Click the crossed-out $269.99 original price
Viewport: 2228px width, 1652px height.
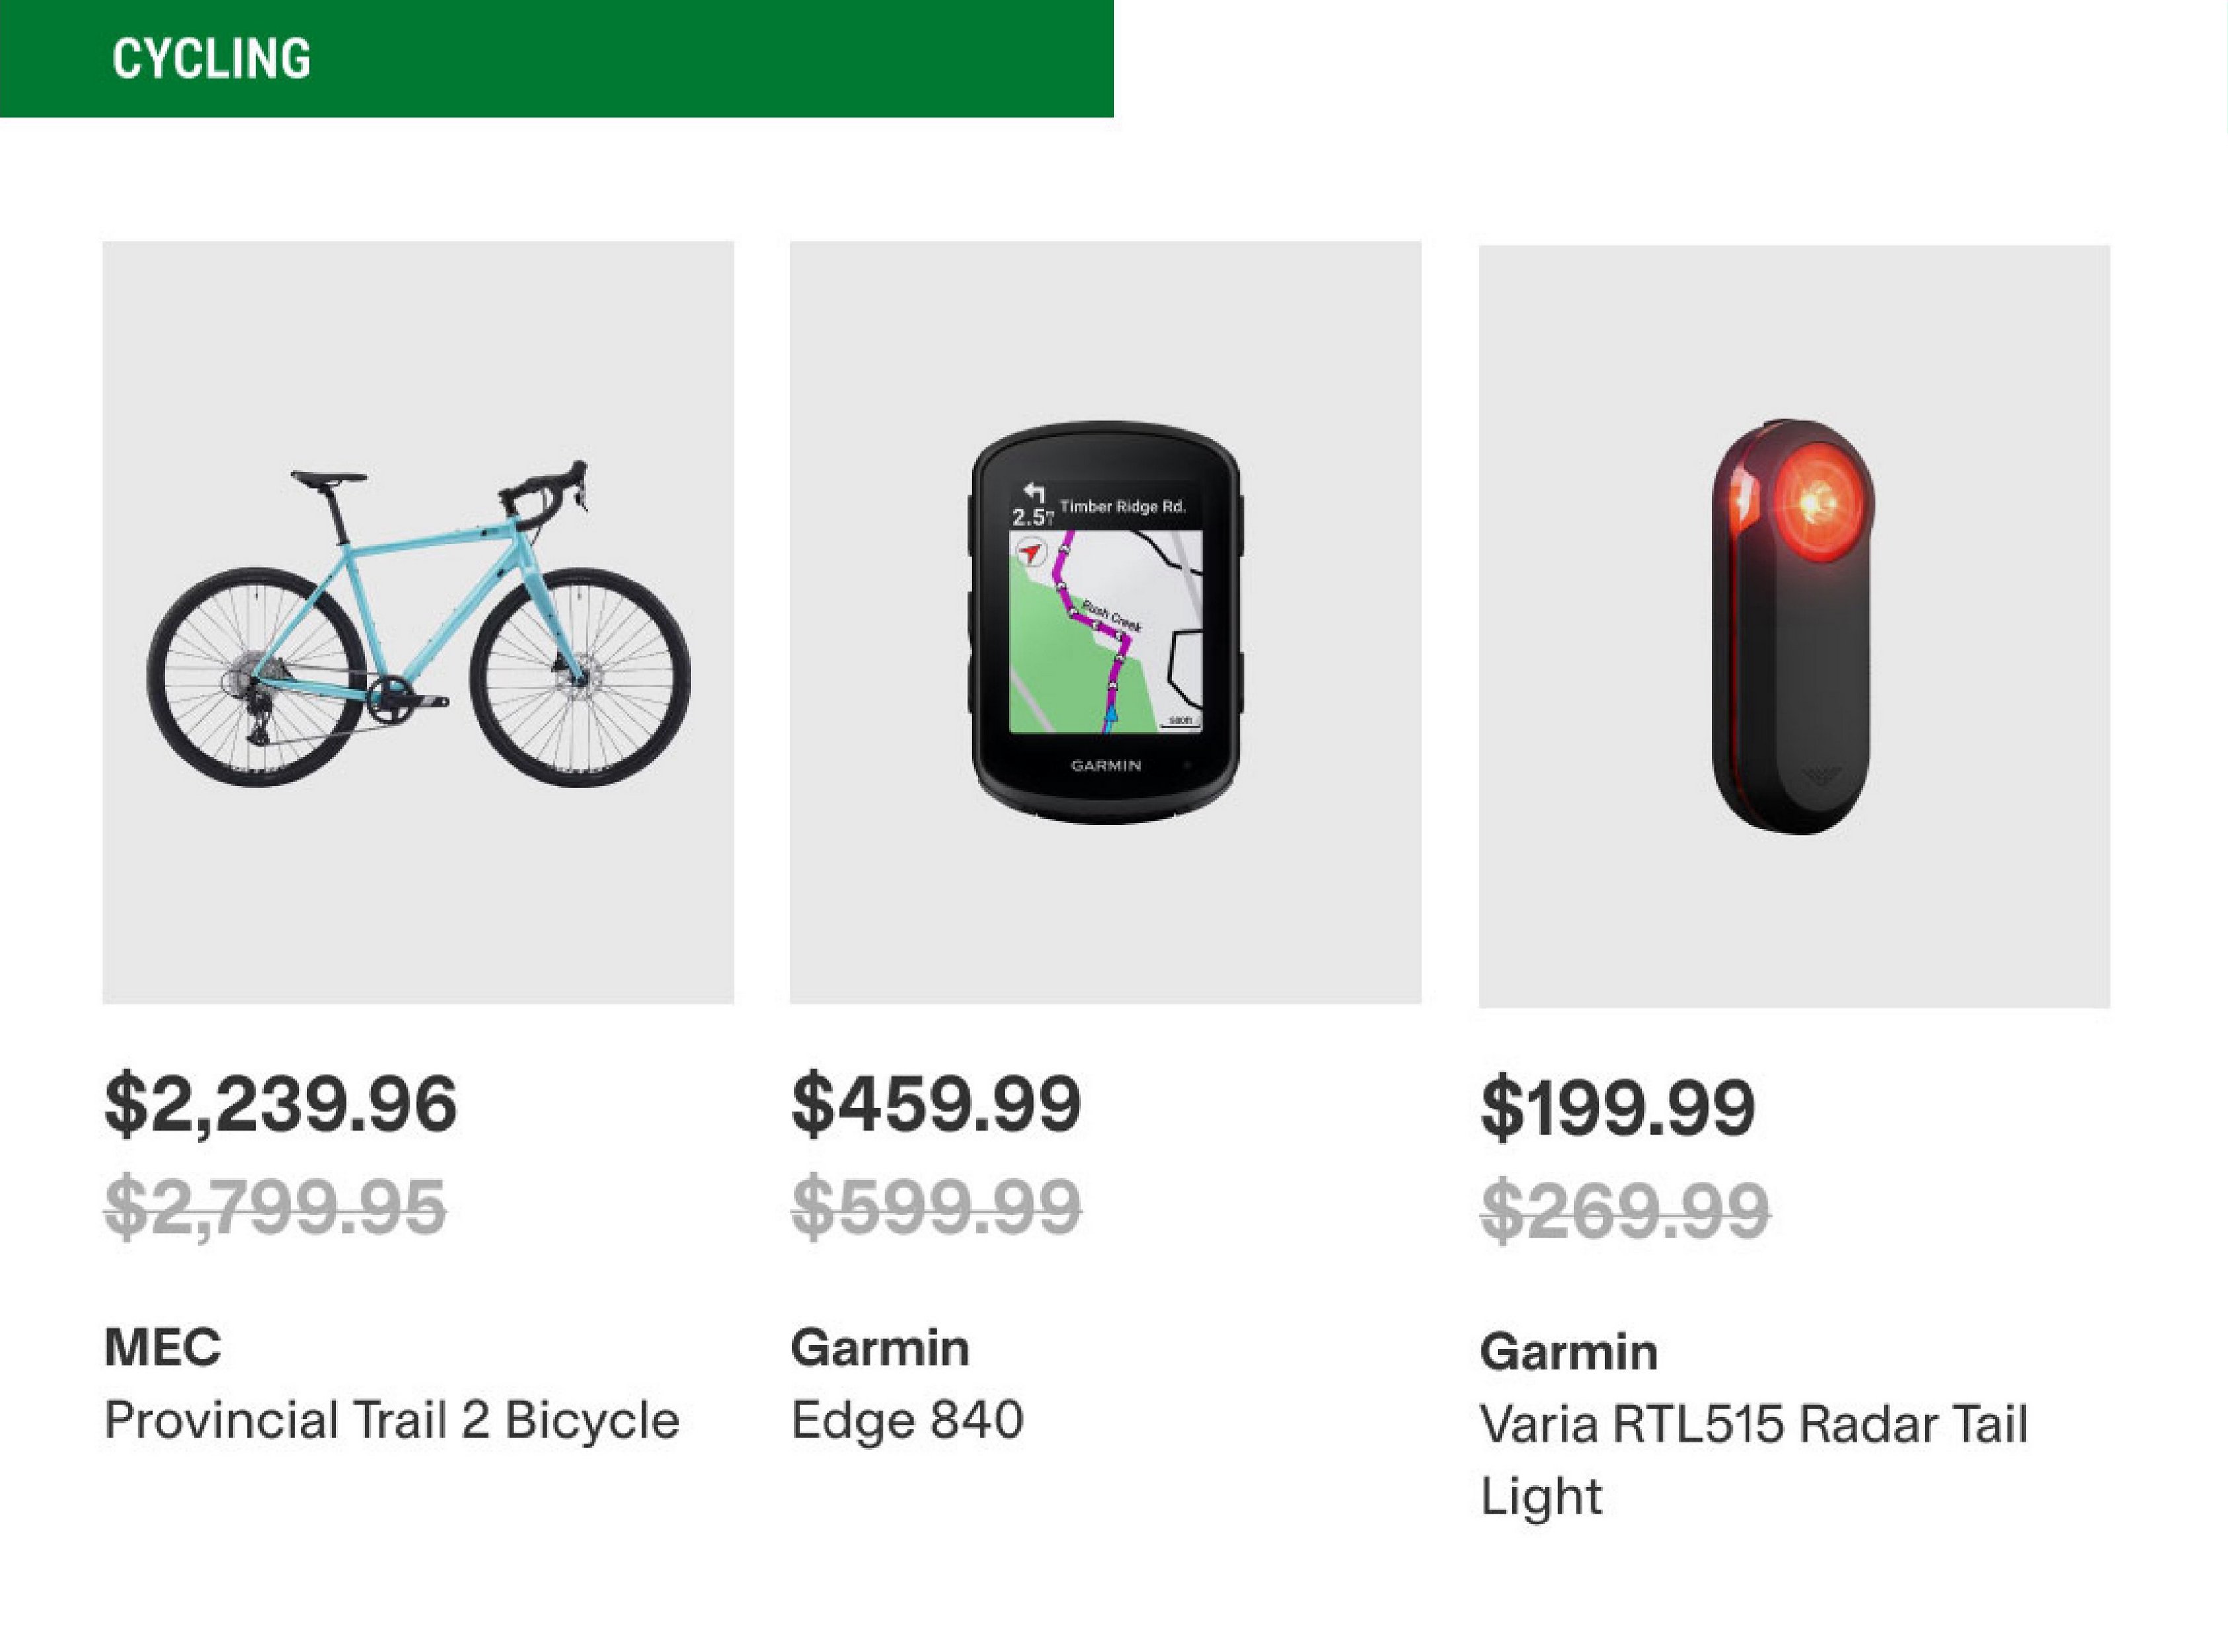(1625, 1211)
